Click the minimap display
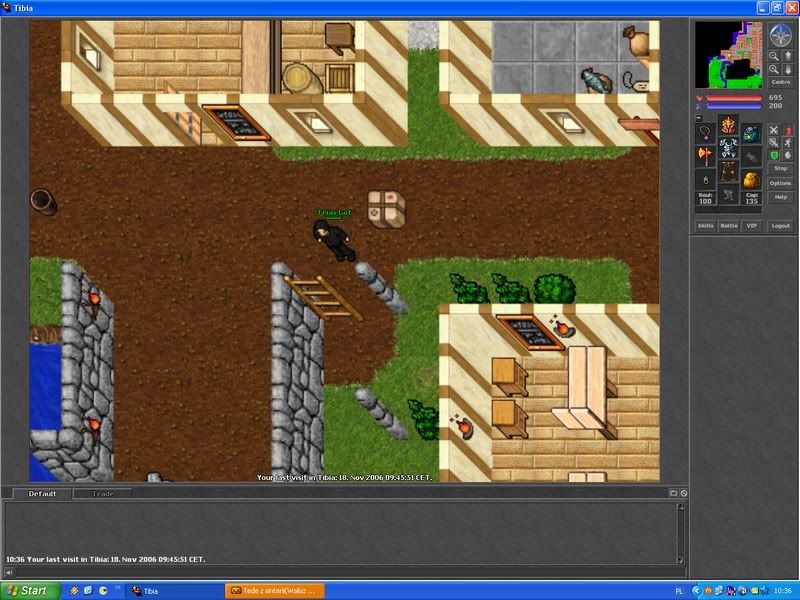 pyautogui.click(x=729, y=55)
